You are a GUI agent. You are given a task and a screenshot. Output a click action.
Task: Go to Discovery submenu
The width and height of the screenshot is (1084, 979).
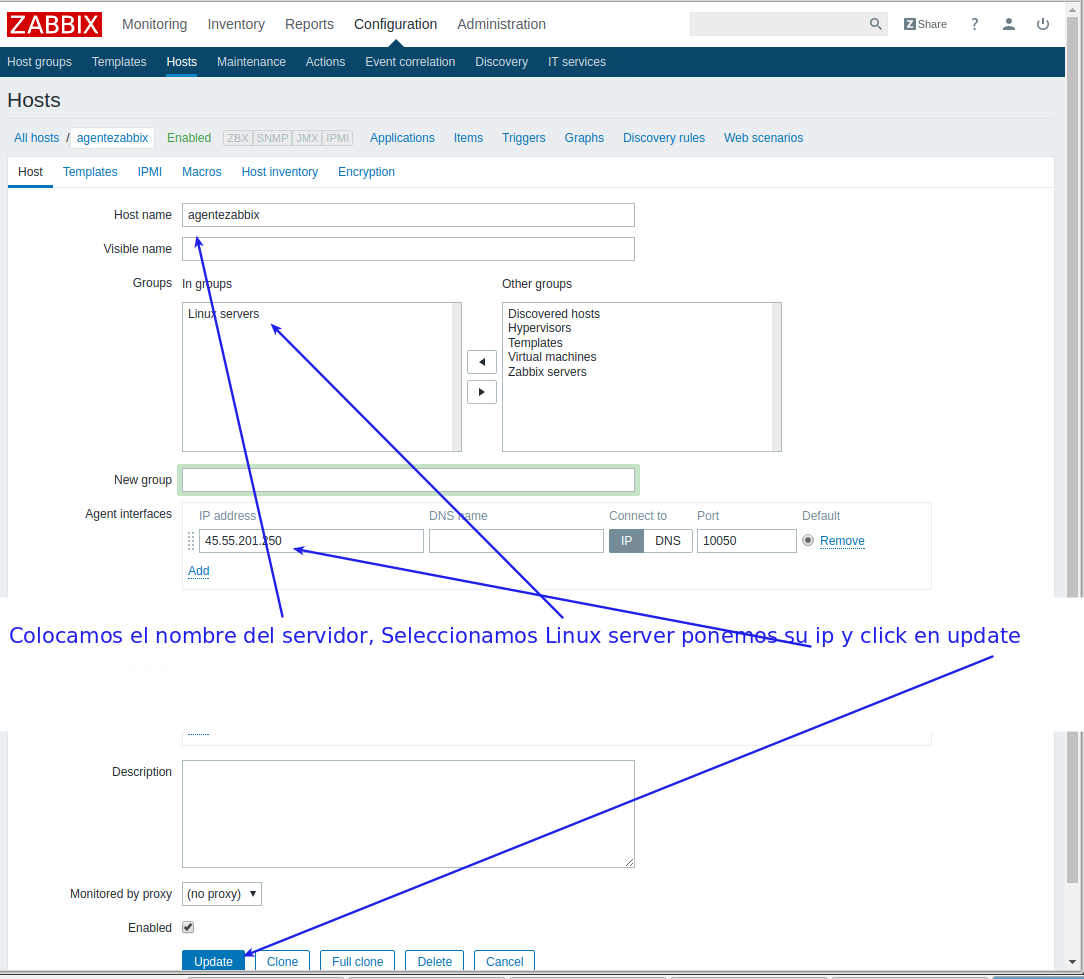(501, 62)
